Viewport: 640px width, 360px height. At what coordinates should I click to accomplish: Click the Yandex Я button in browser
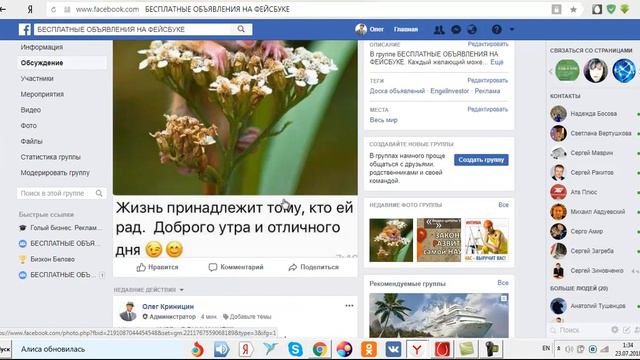pyautogui.click(x=30, y=9)
